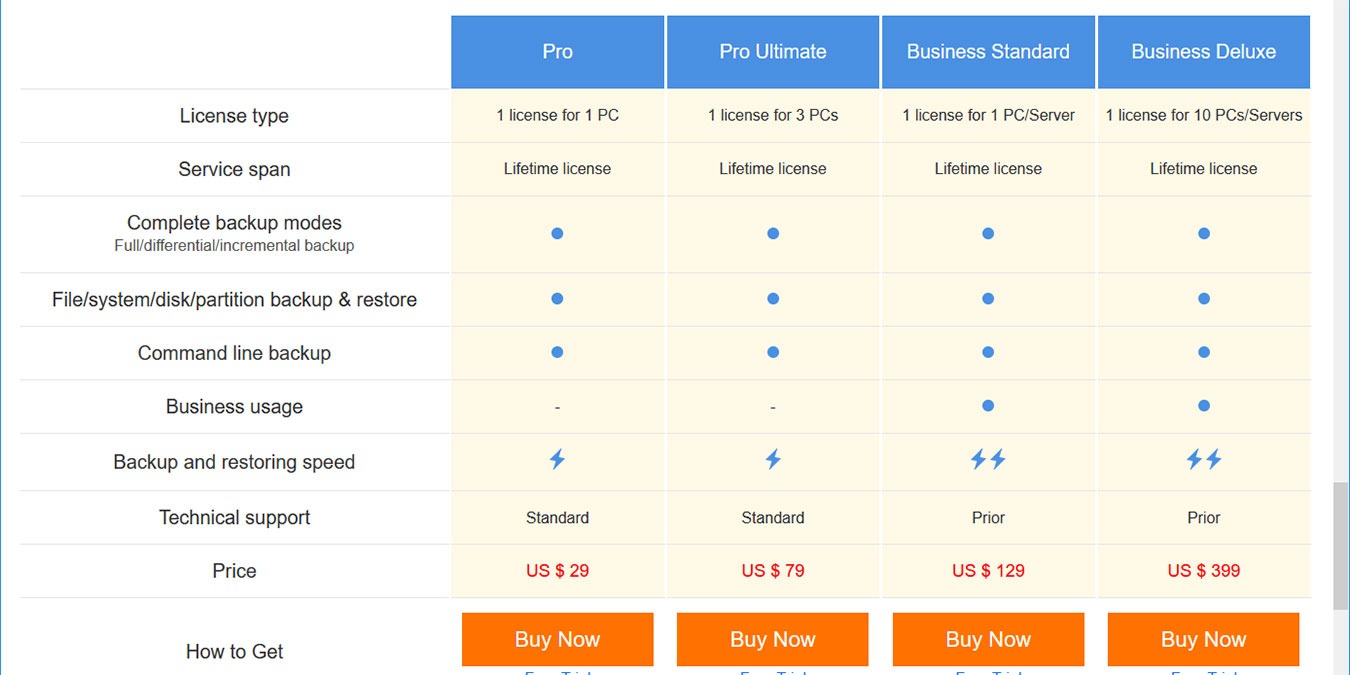Click the Complete backup modes dot for Pro

[557, 233]
